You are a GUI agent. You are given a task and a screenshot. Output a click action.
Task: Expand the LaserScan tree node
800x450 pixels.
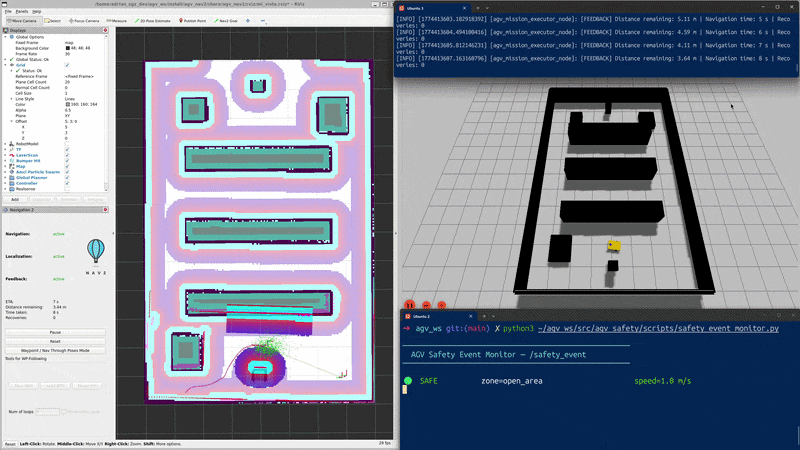[x=6, y=155]
